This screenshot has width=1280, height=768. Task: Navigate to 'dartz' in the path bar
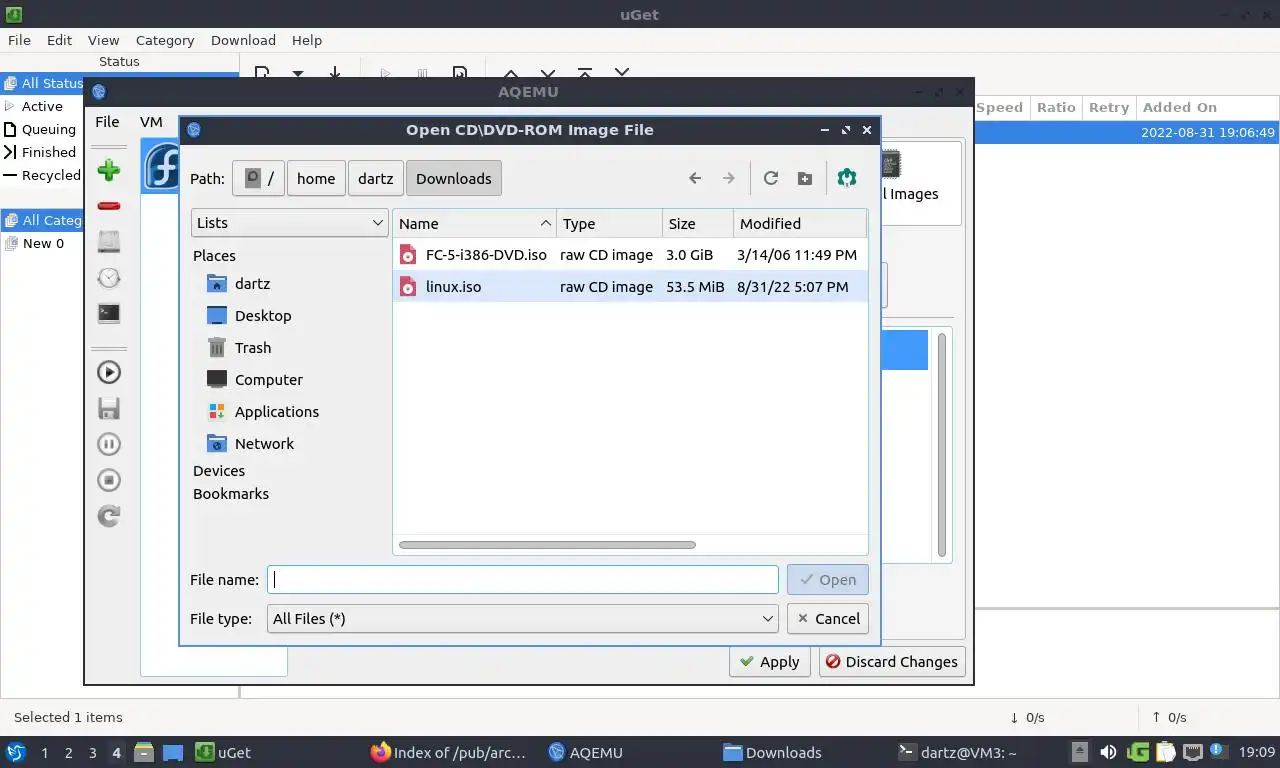376,178
